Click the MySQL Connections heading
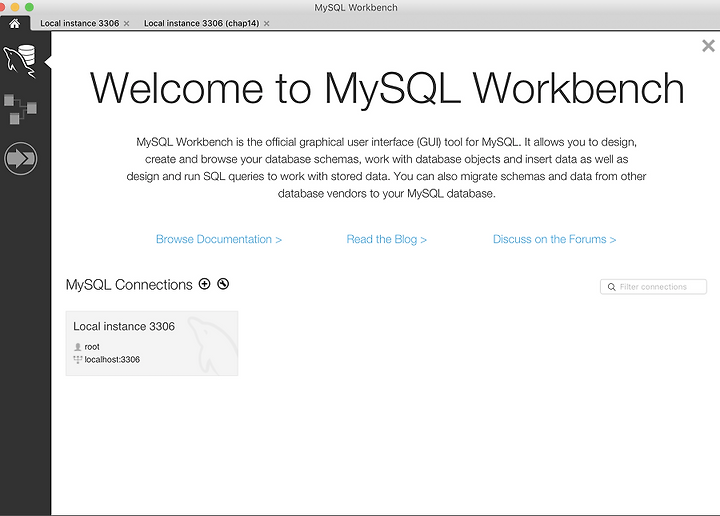Image resolution: width=720 pixels, height=516 pixels. [129, 285]
